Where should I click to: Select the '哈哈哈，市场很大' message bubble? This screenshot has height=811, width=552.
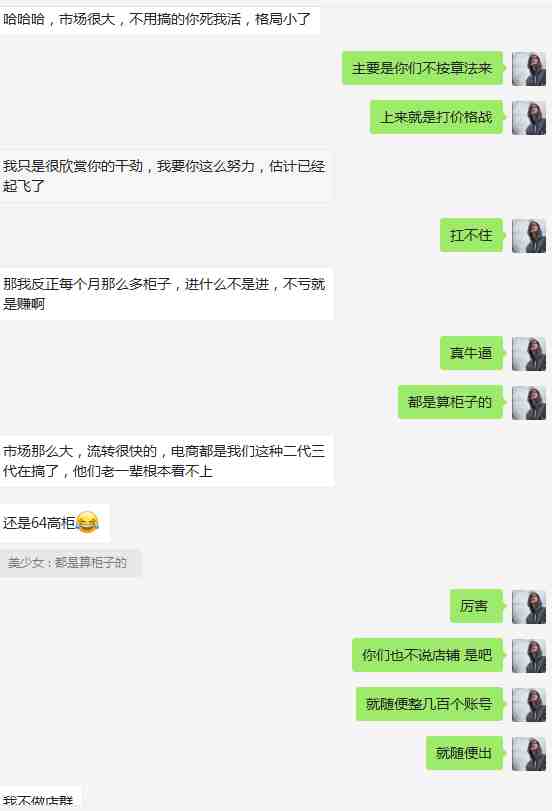coord(159,20)
